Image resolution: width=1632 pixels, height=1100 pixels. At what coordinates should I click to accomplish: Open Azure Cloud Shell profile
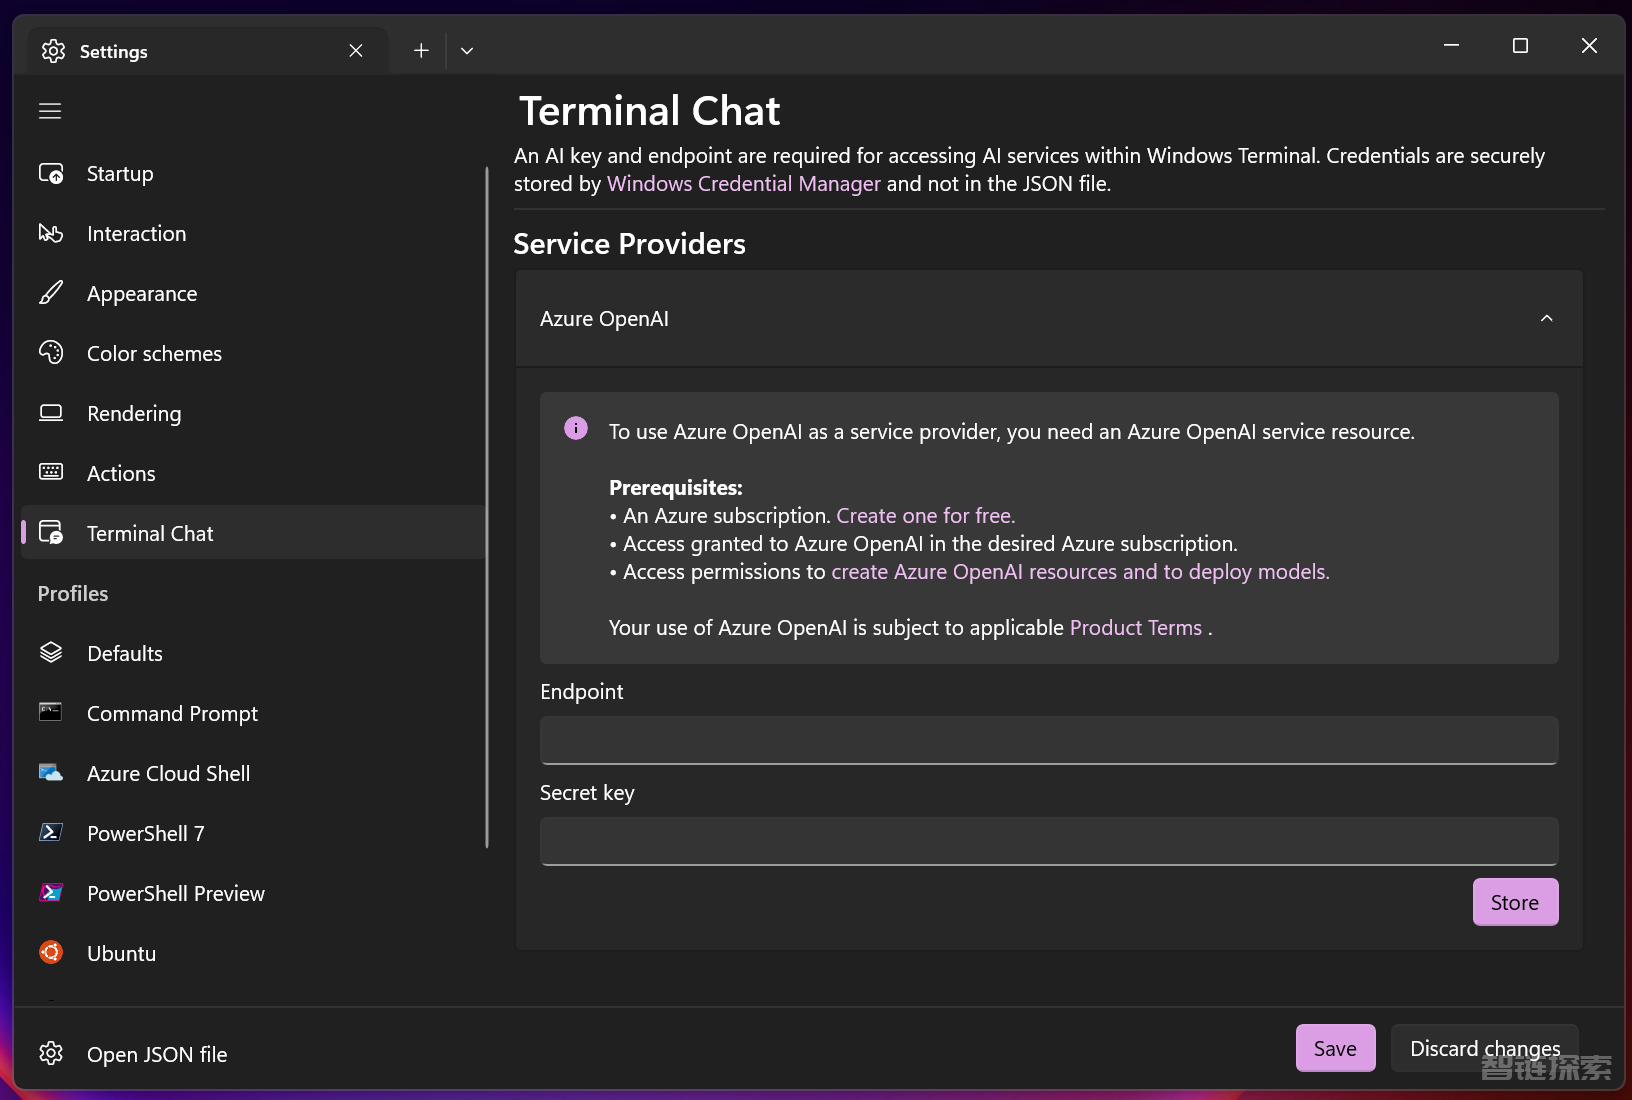click(253, 773)
